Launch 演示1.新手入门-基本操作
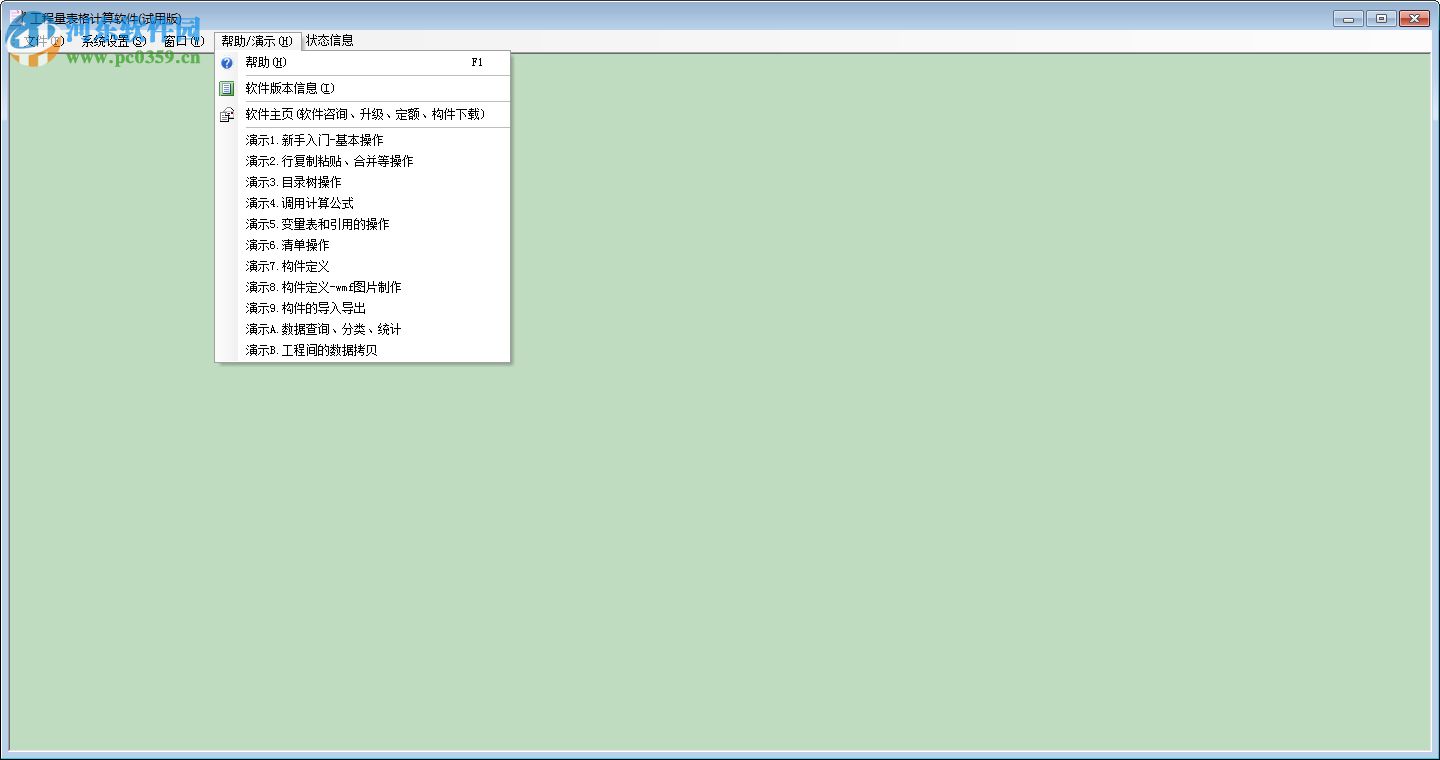This screenshot has height=760, width=1440. pyautogui.click(x=363, y=141)
